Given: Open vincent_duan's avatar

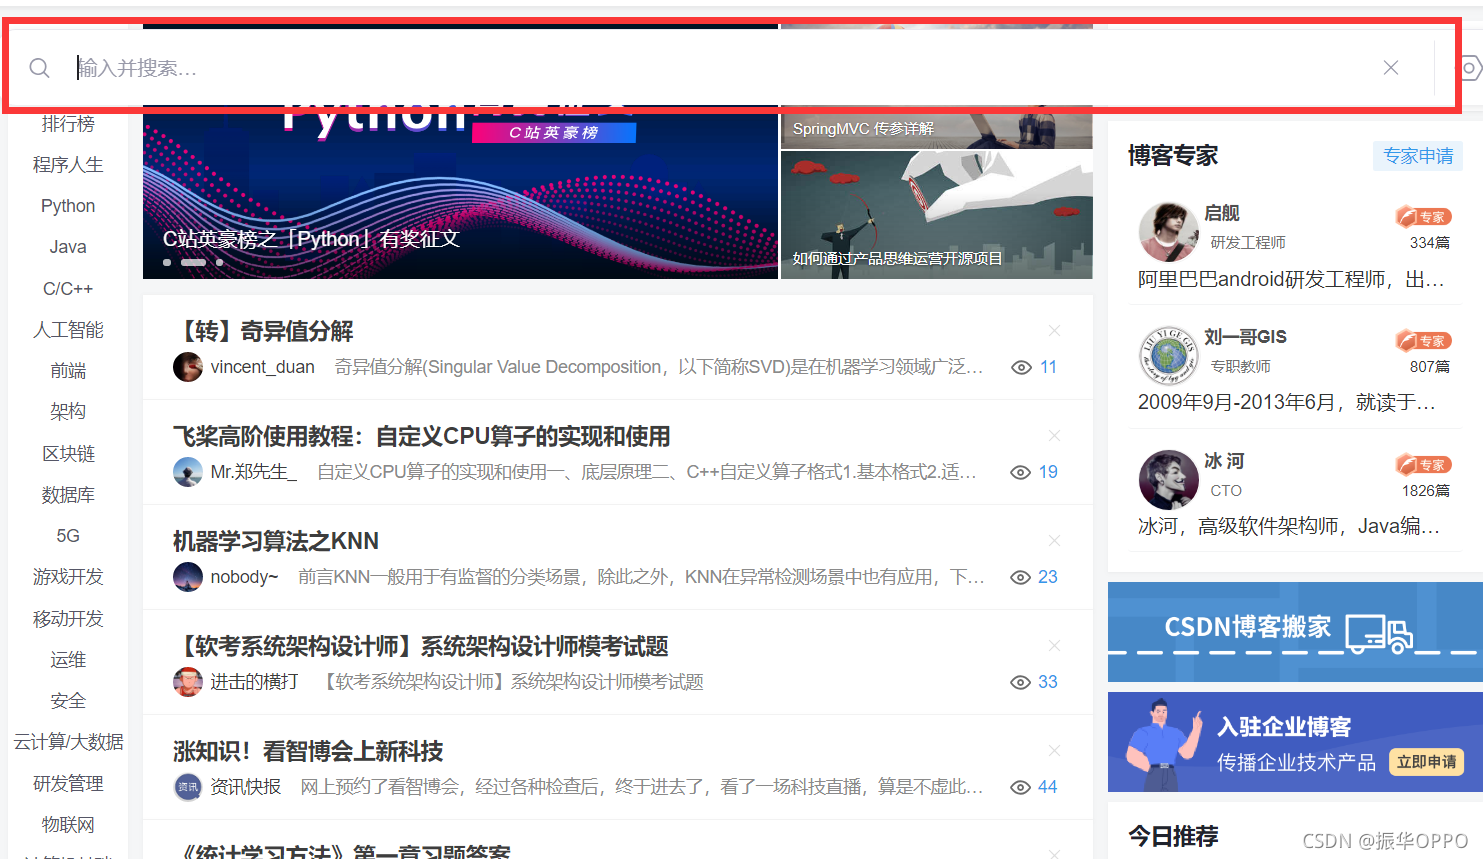Looking at the screenshot, I should pos(188,367).
